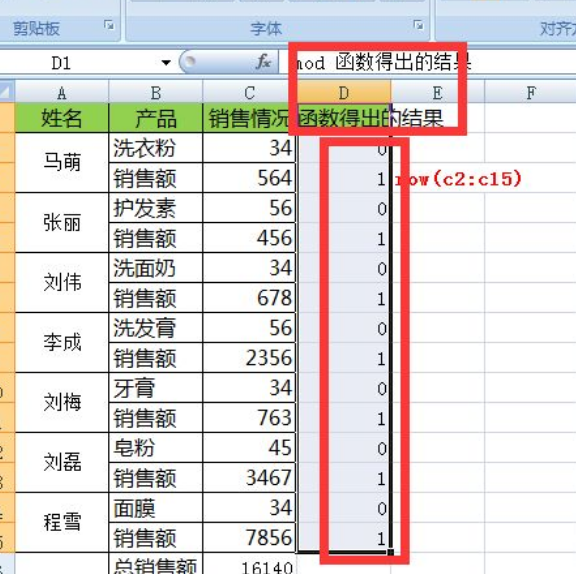Select the merged cell 马萌
The height and width of the screenshot is (574, 576).
(62, 163)
